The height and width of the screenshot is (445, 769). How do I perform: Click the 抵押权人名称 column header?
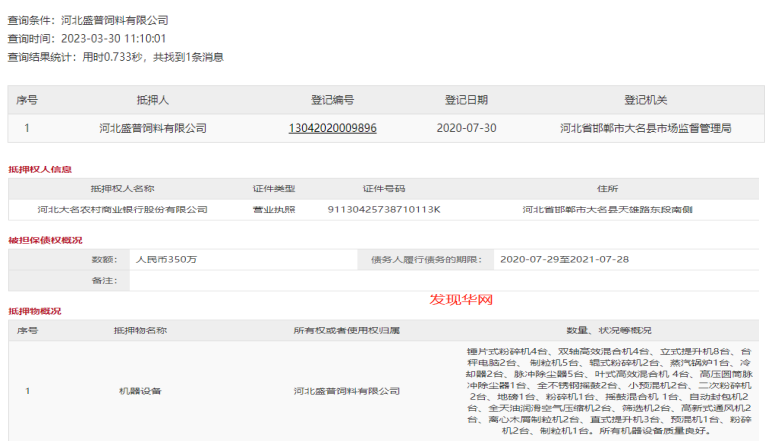click(x=123, y=188)
